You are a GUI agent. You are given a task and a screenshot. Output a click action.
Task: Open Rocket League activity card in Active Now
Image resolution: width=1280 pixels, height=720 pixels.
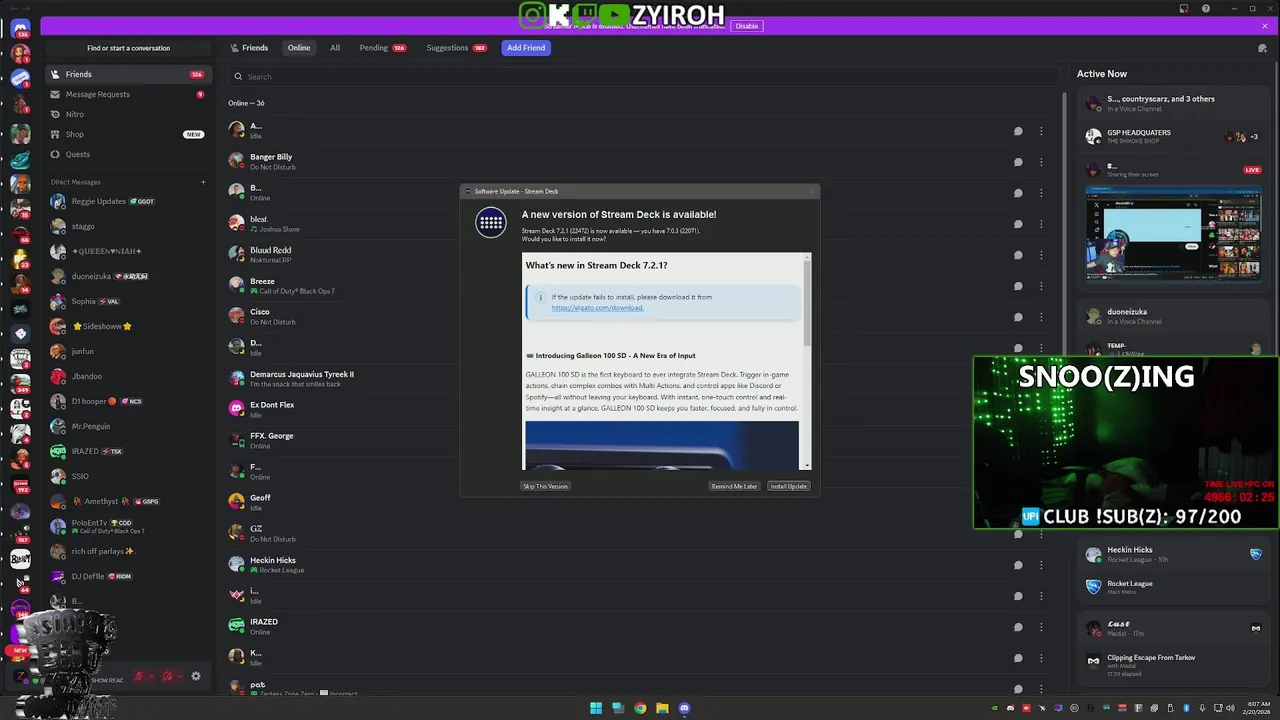(x=1174, y=587)
